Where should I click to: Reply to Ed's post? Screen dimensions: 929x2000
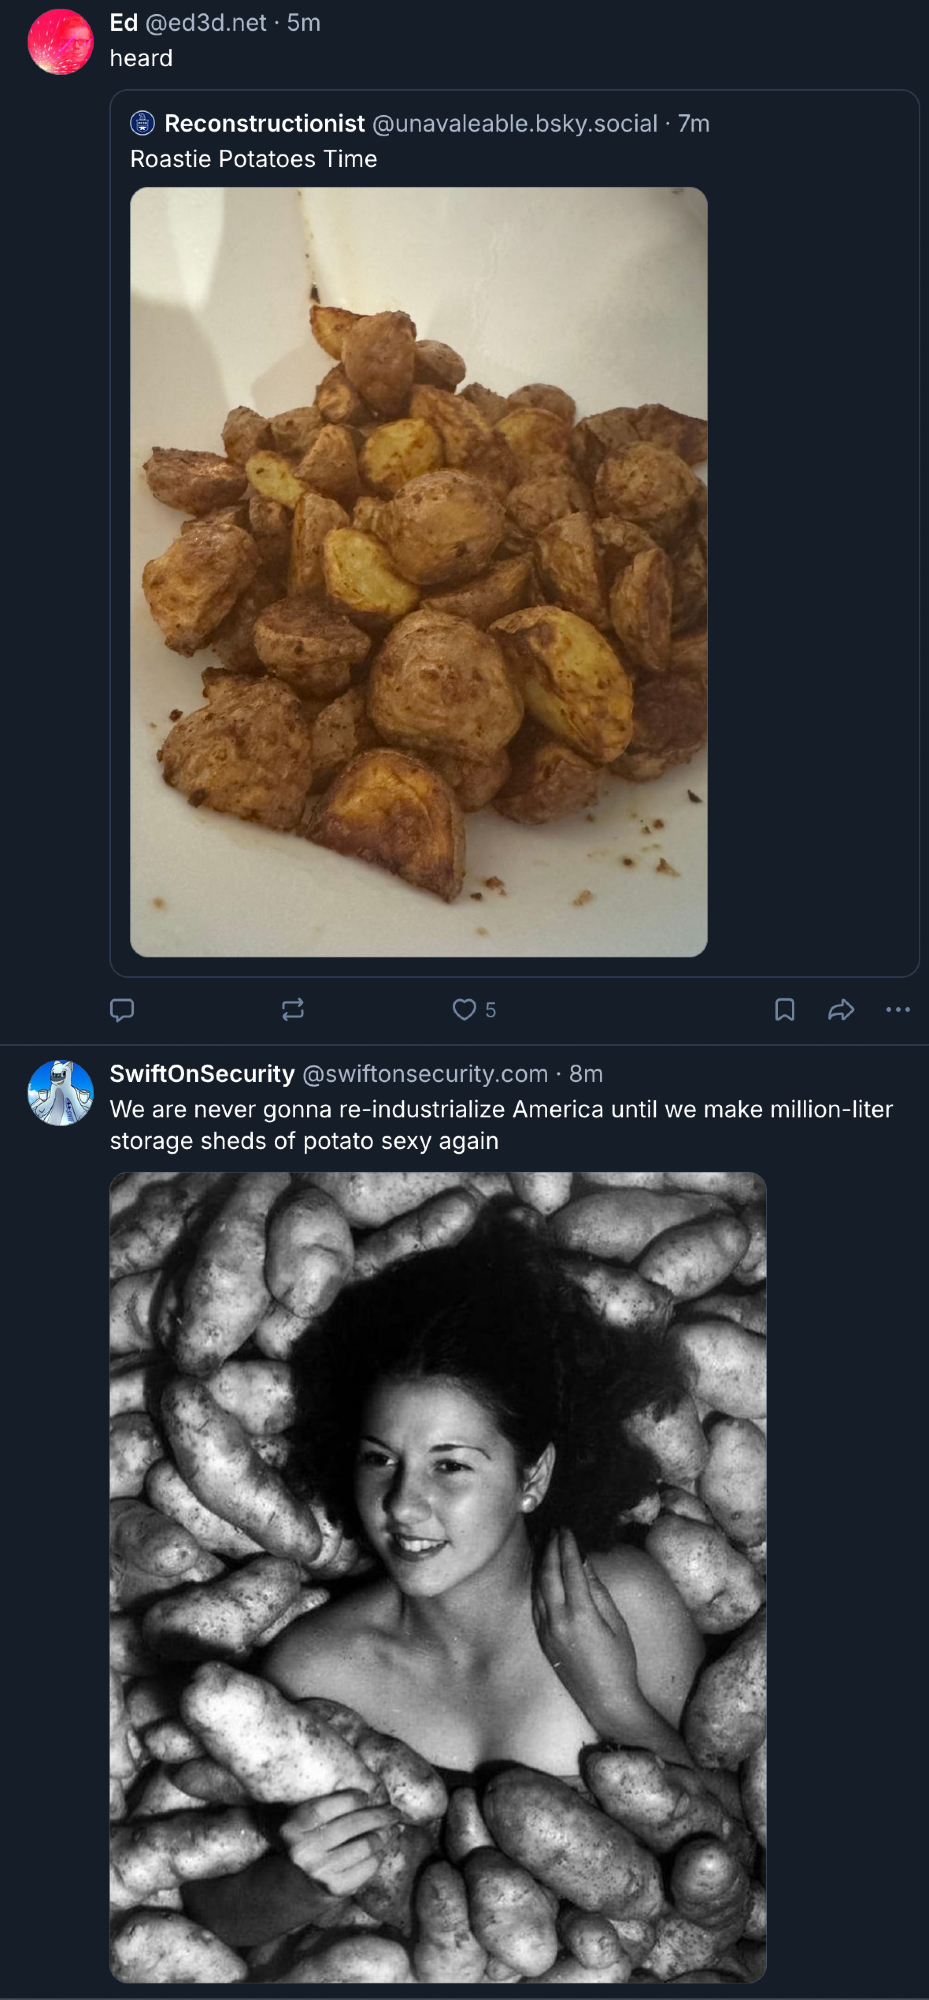click(x=122, y=1010)
